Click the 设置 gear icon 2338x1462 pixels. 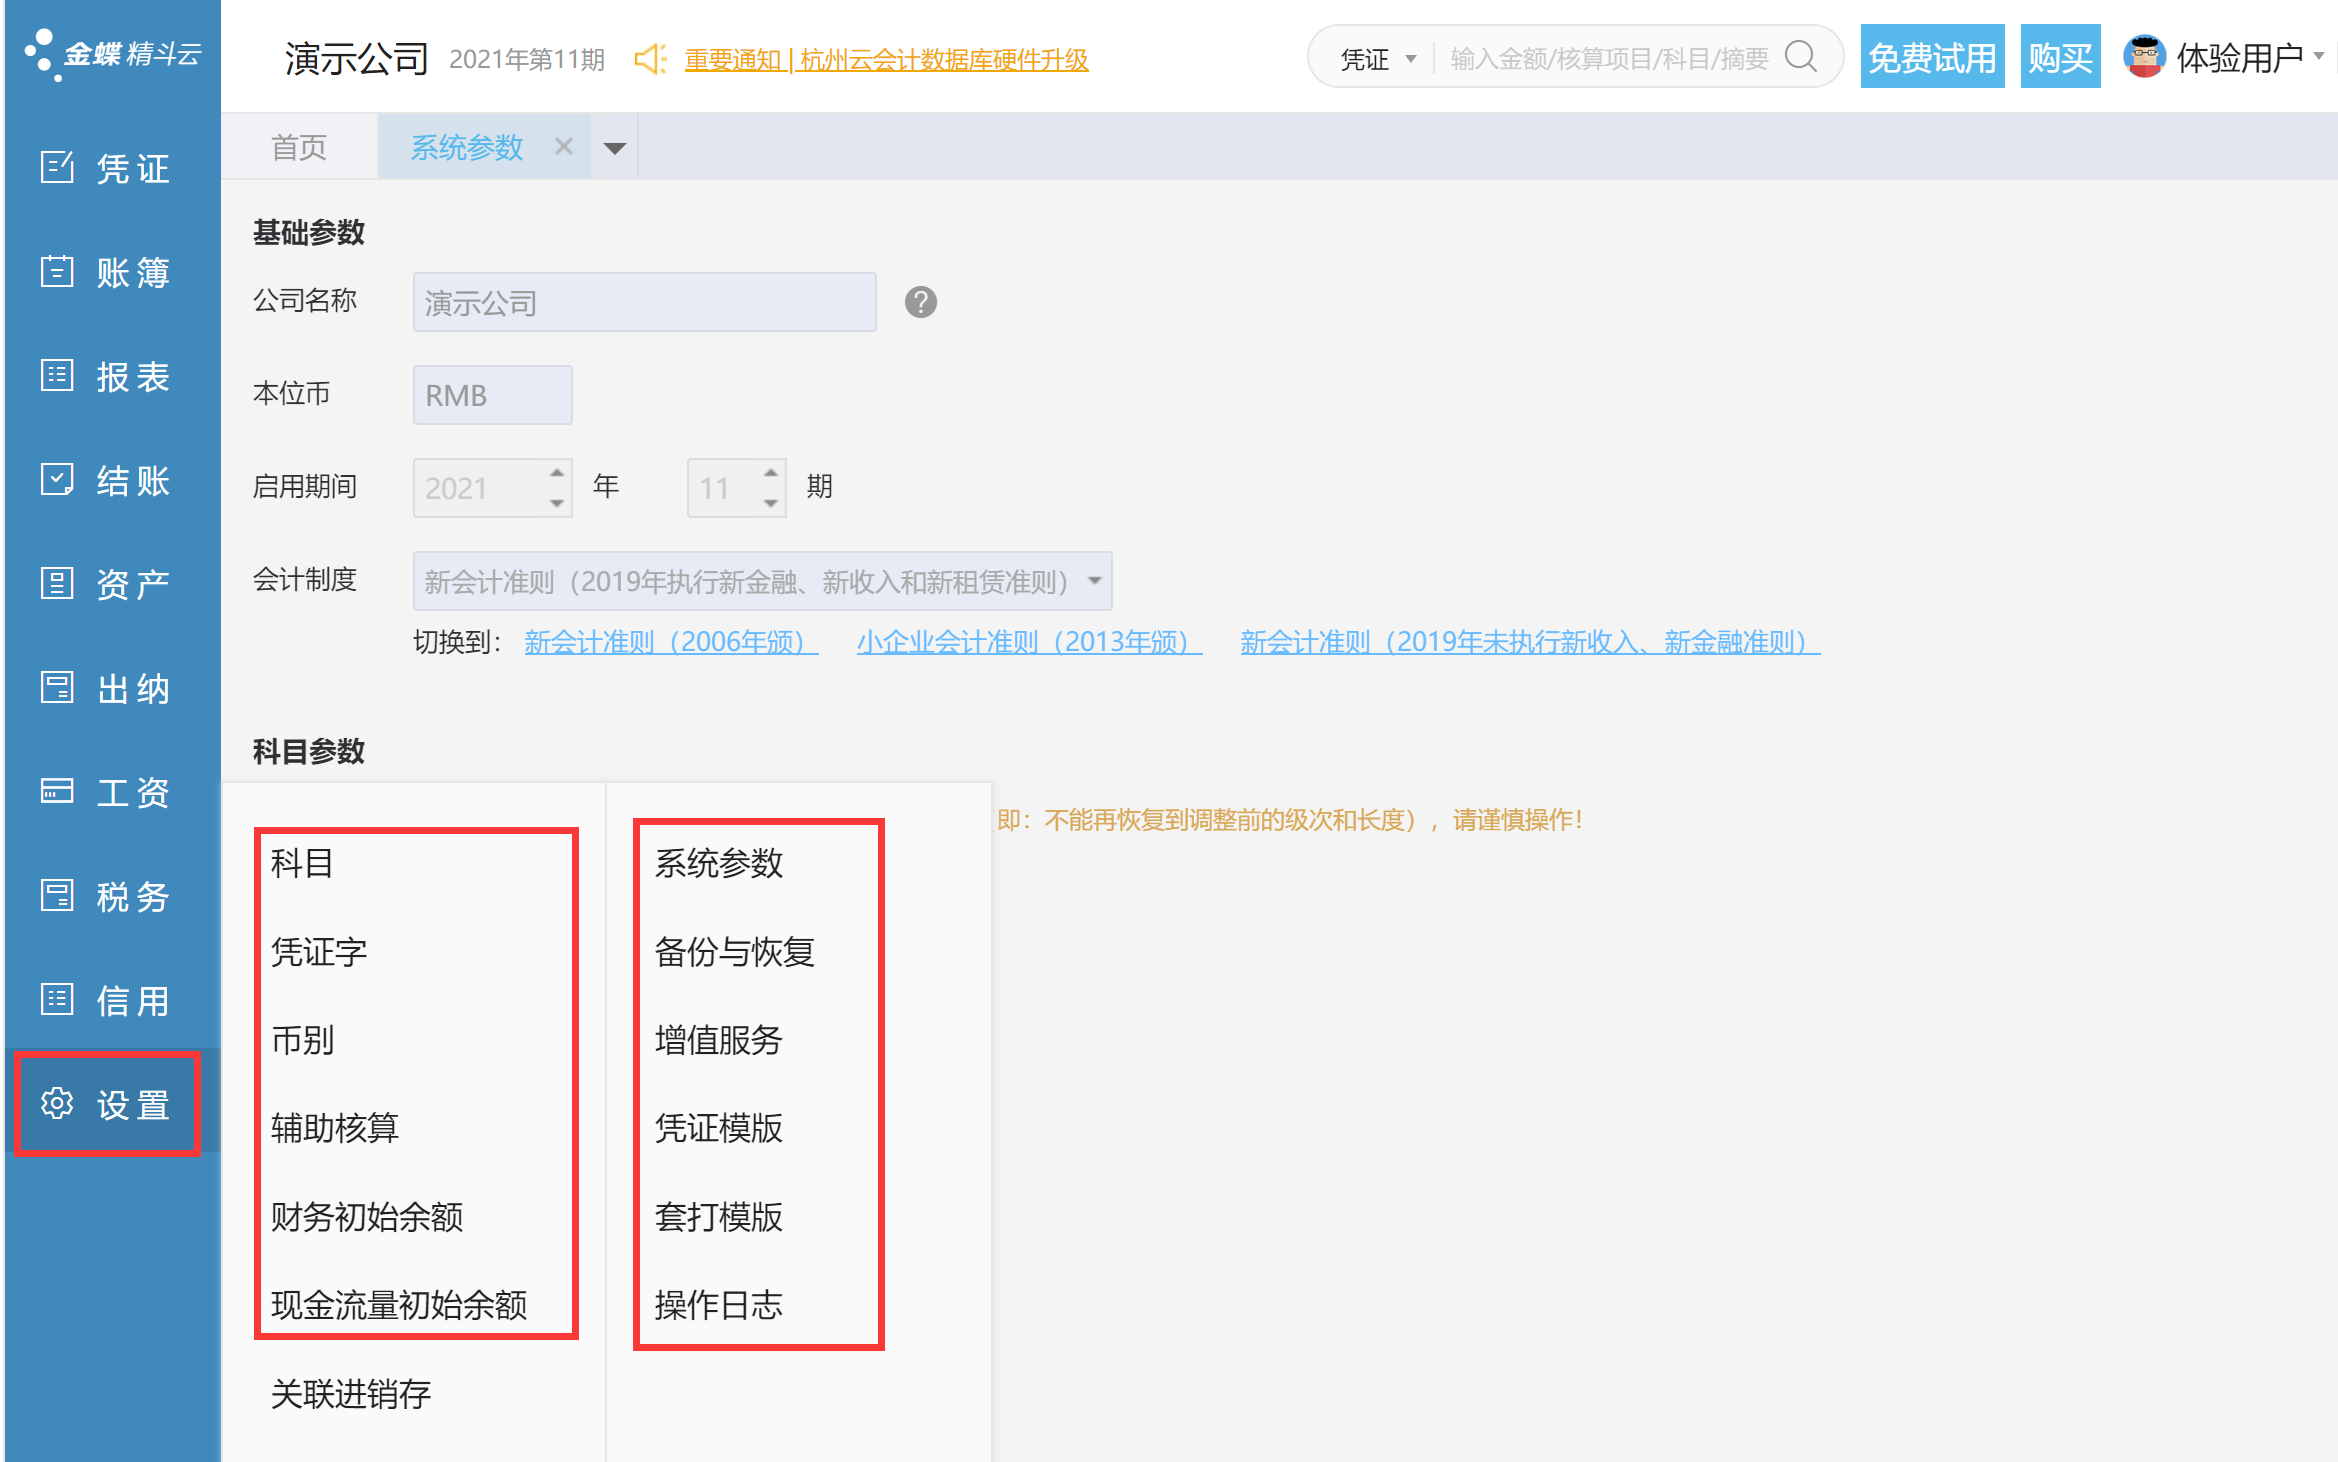coord(57,1103)
